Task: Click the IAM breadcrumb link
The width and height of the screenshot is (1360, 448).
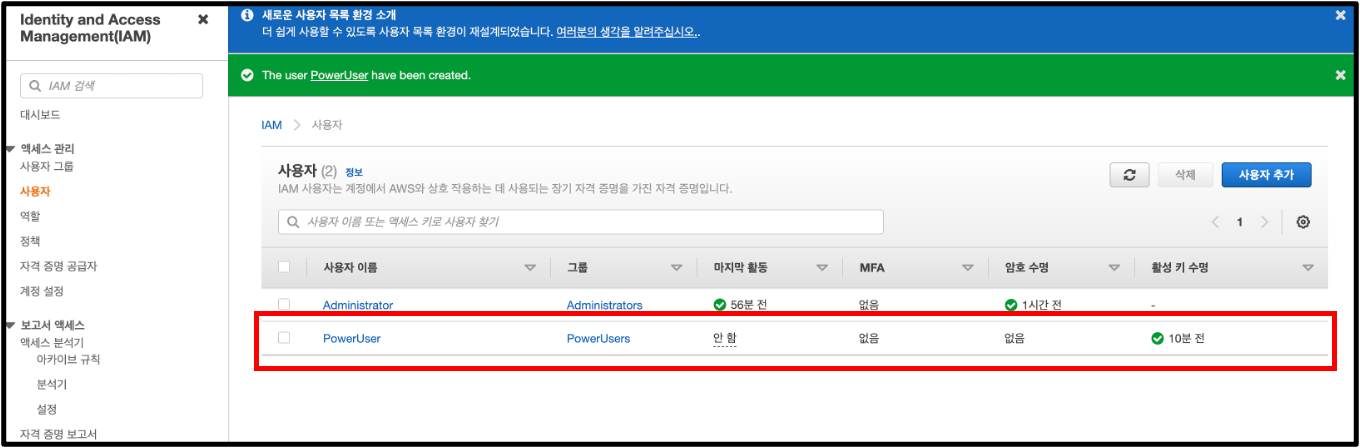Action: [271, 125]
